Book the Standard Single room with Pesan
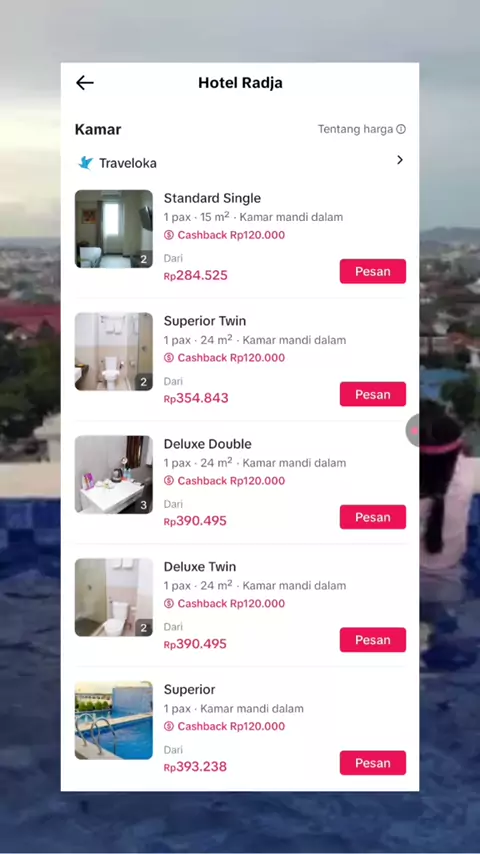 click(x=373, y=271)
